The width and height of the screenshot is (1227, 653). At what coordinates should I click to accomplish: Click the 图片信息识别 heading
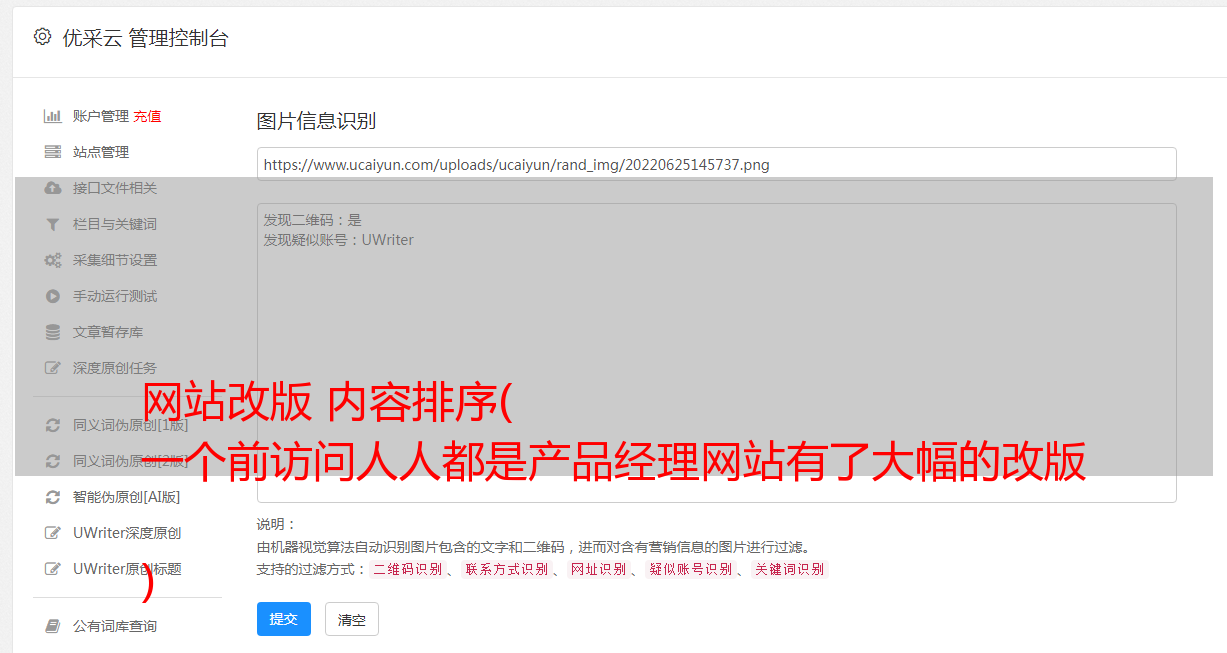click(x=316, y=121)
